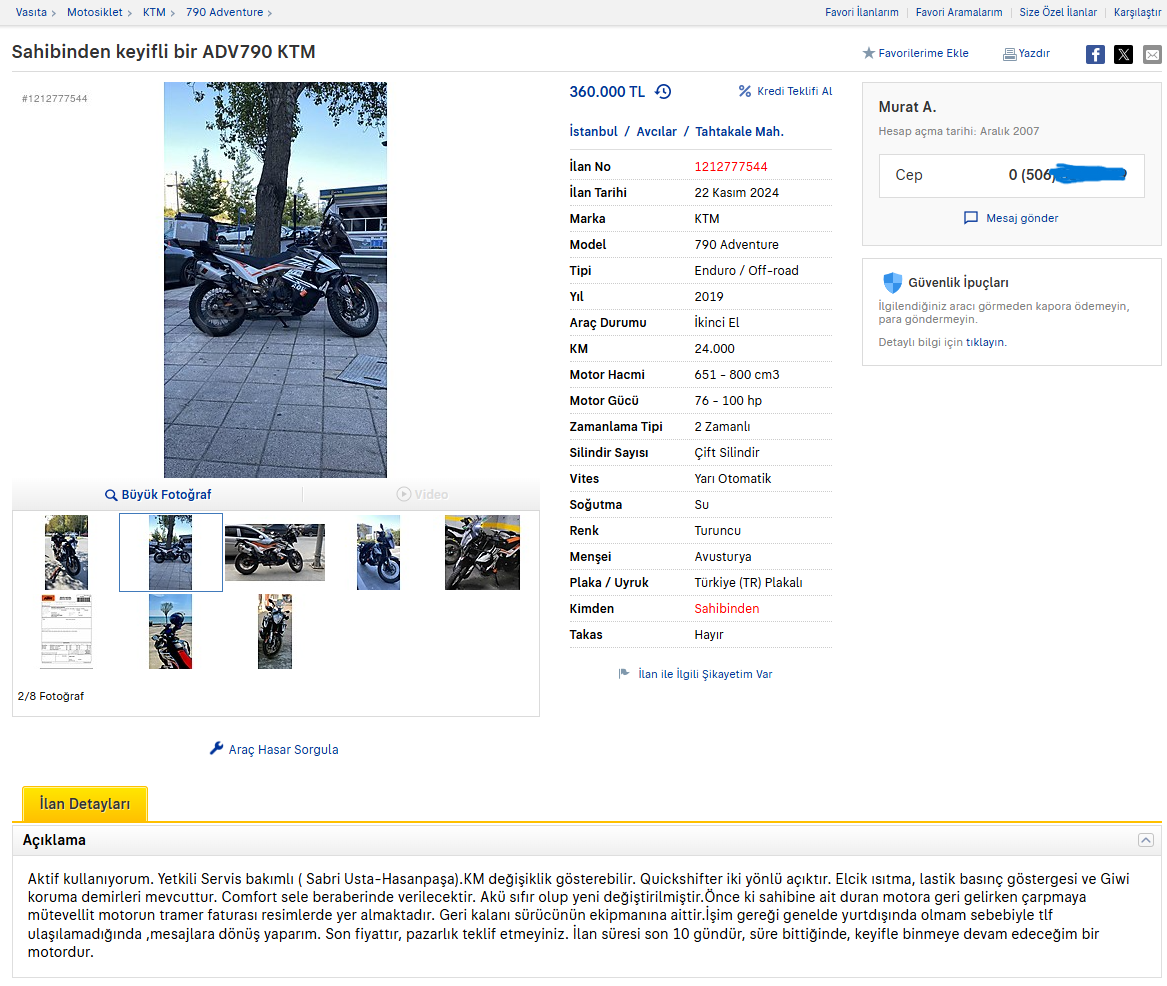
Task: Click the Enduro / Off-road value
Action: coord(746,271)
